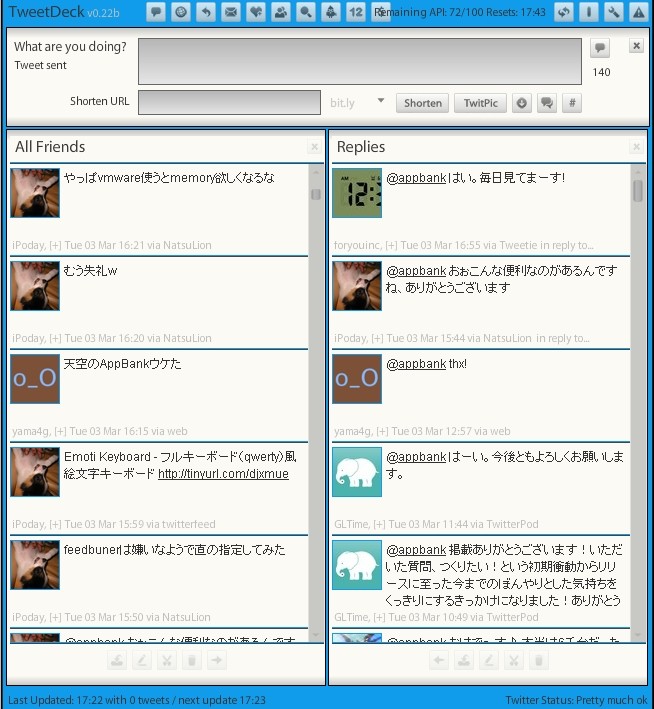Click the inbox tray icon under All Friends
654x709 pixels.
117,660
